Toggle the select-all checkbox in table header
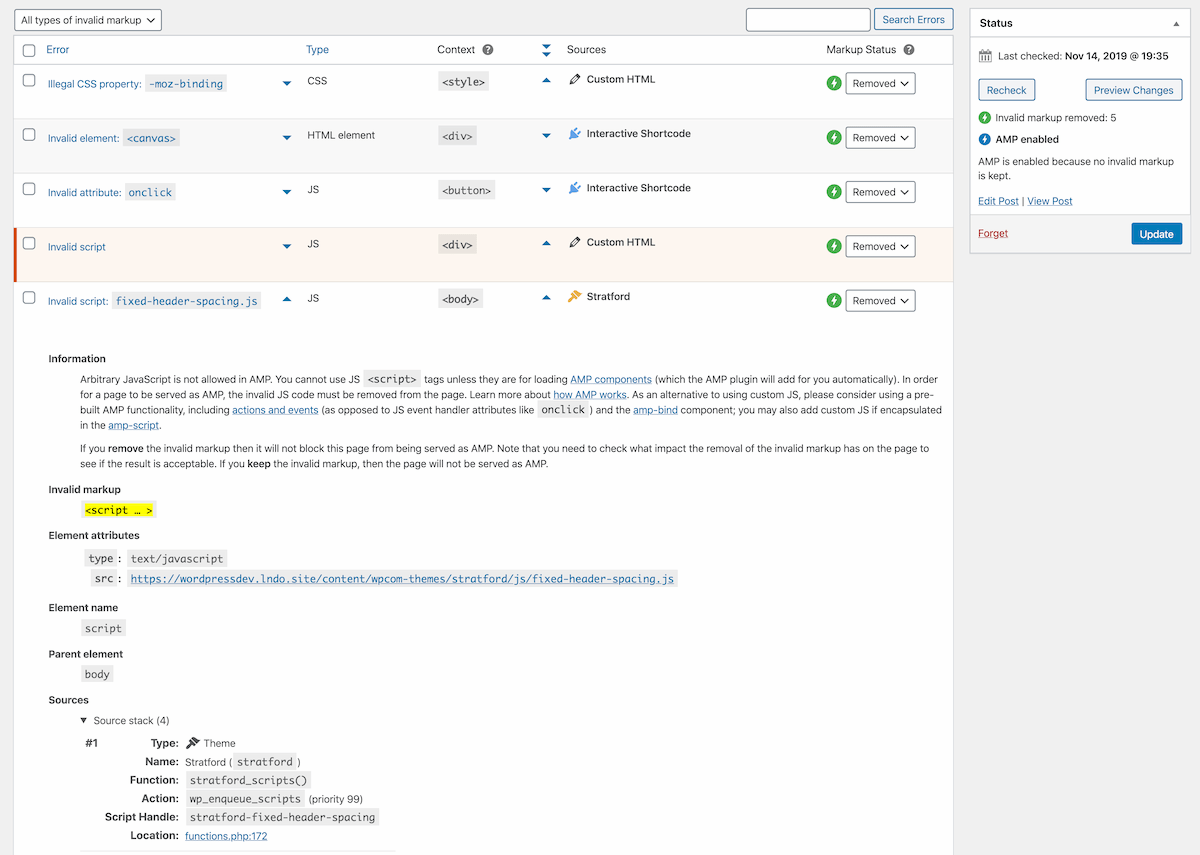The height and width of the screenshot is (855, 1200). [x=29, y=50]
